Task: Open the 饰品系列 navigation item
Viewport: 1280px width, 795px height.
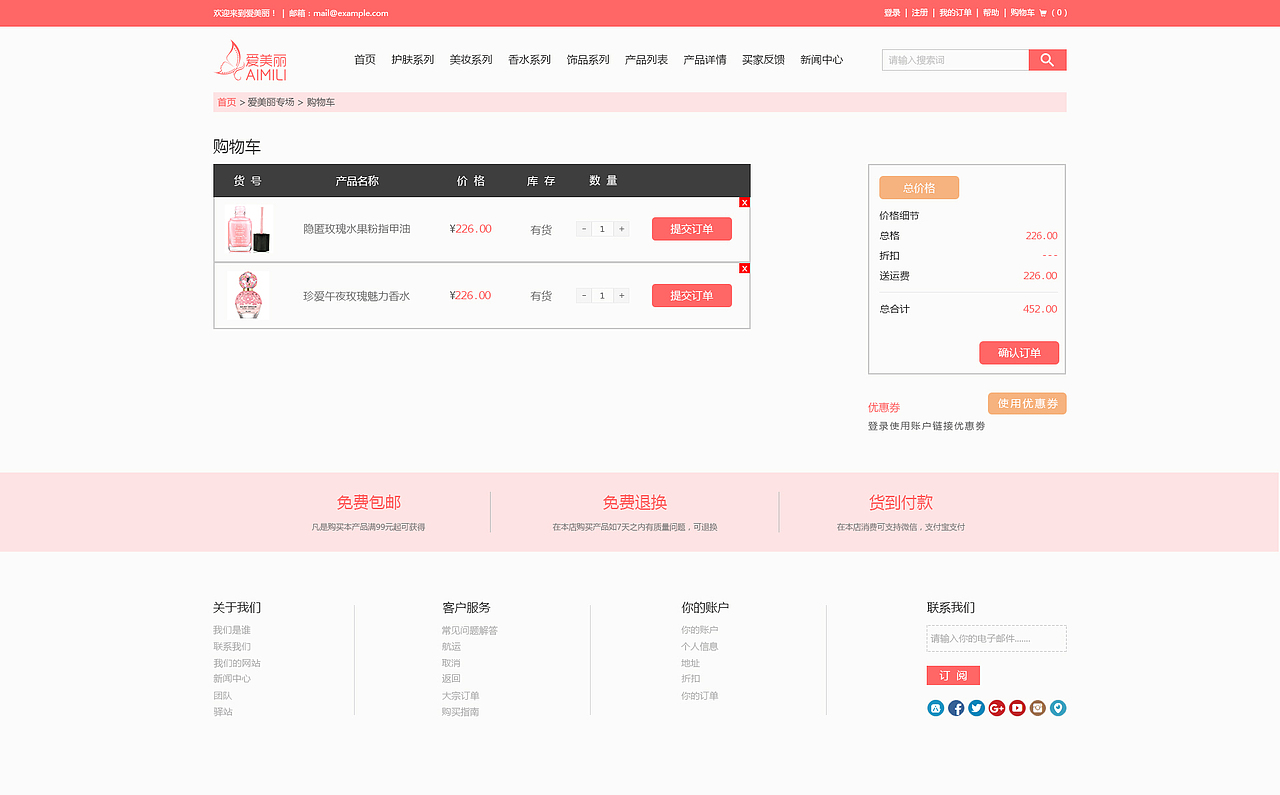Action: [x=588, y=60]
